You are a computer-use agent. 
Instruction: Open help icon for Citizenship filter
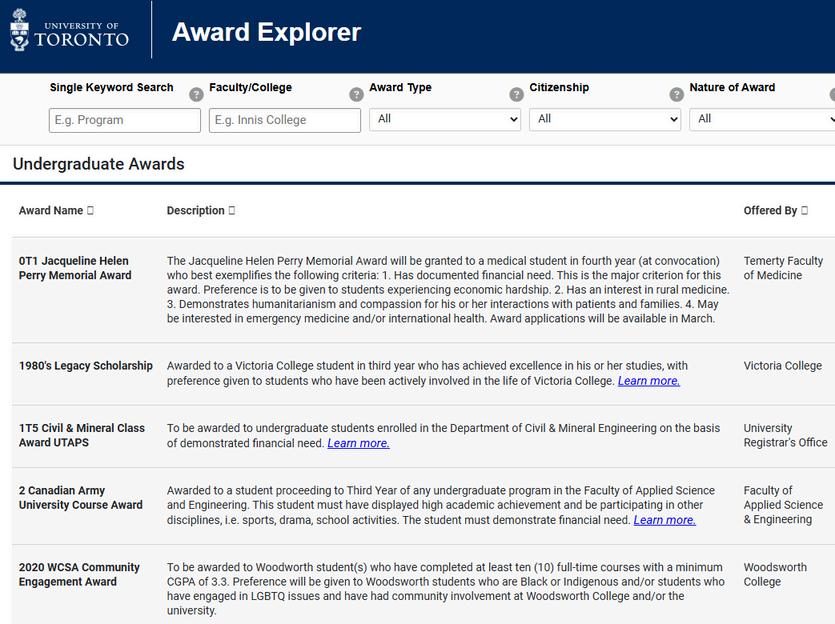pyautogui.click(x=676, y=94)
